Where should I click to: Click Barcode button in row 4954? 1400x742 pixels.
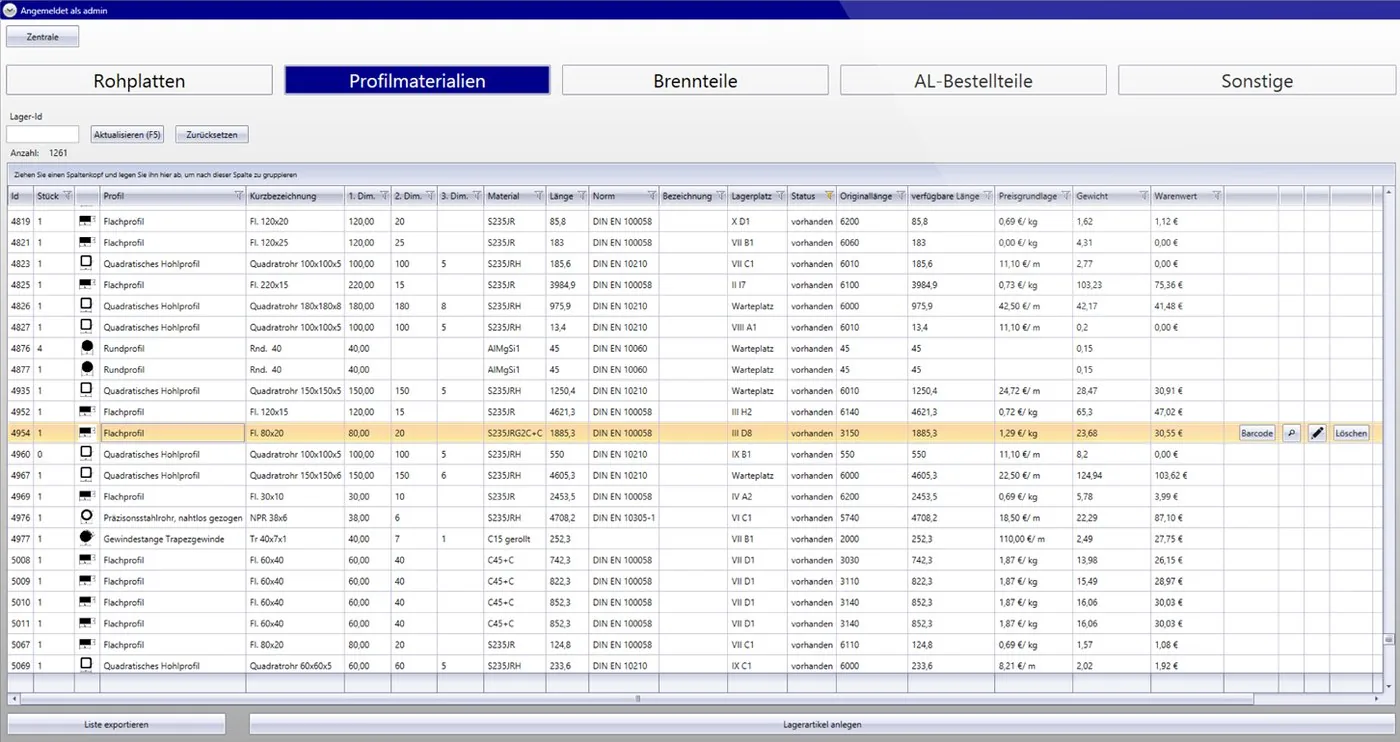[1257, 433]
